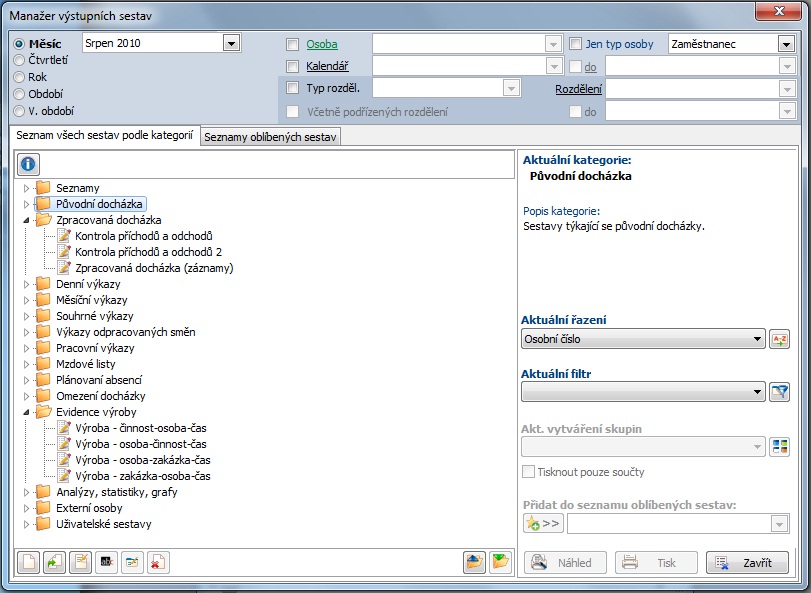811x593 pixels.
Task: Enable the Kalendář checkbox
Action: (293, 66)
